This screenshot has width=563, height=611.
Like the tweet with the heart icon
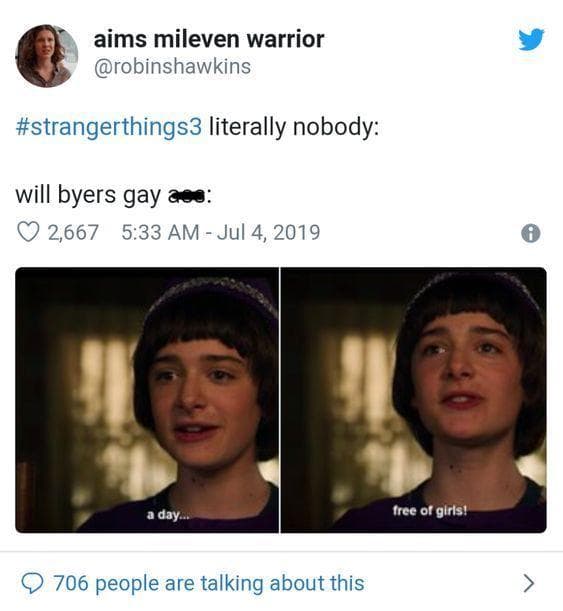(28, 232)
